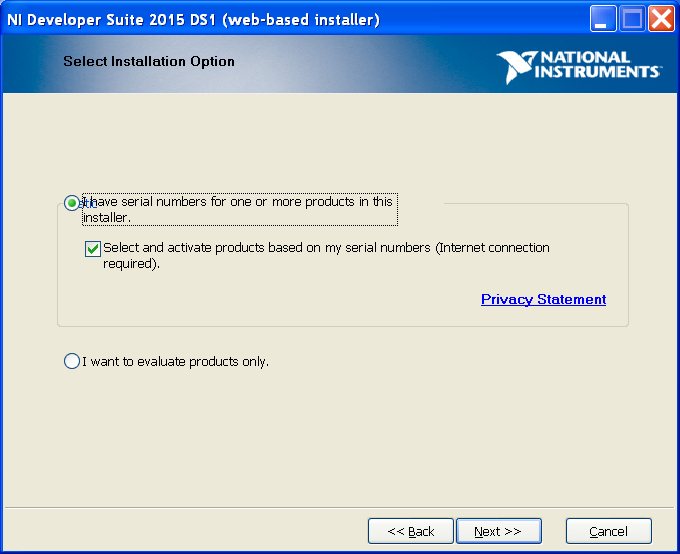The image size is (680, 554).
Task: Click the installer title bar text
Action: [x=193, y=20]
